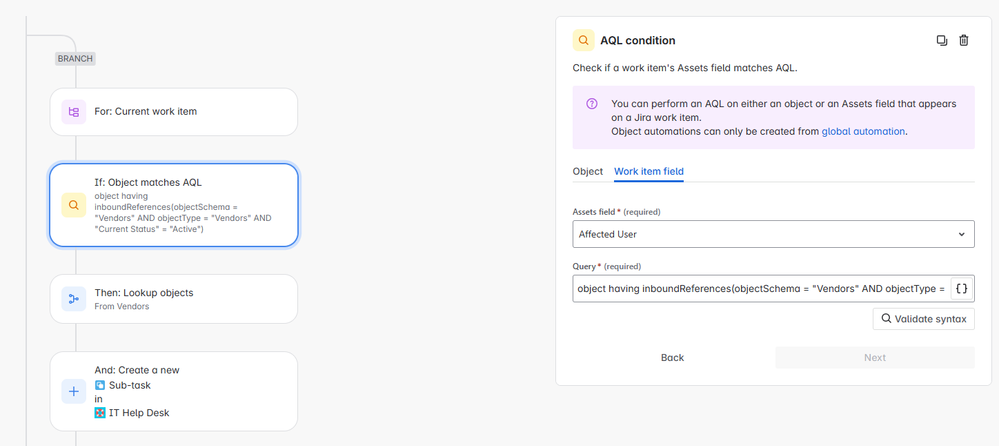Click the help question mark icon in info box
Viewport: 999px width, 446px height.
592,104
